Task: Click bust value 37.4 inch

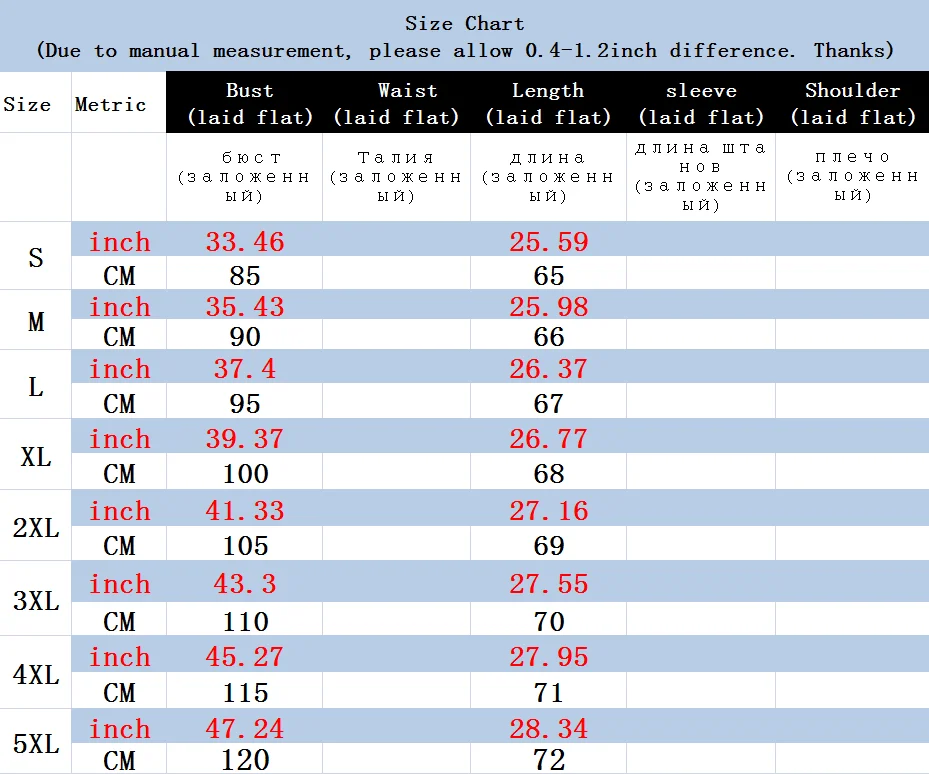Action: (245, 369)
